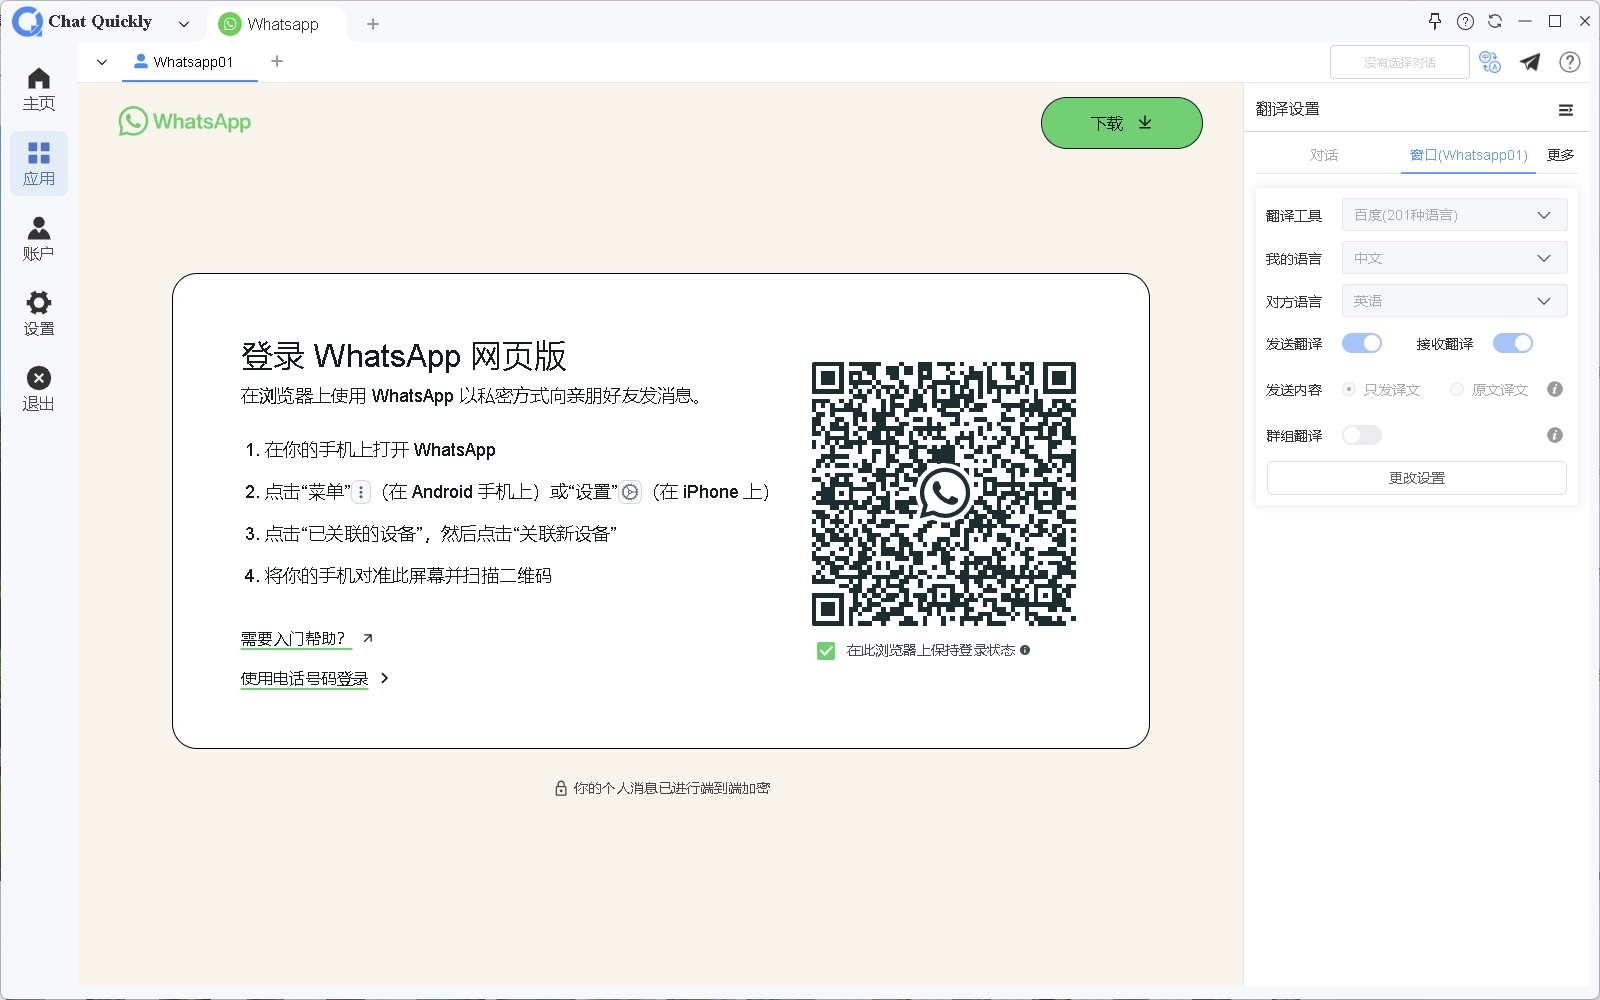
Task: Open the 我的语言 dropdown
Action: tap(1454, 258)
